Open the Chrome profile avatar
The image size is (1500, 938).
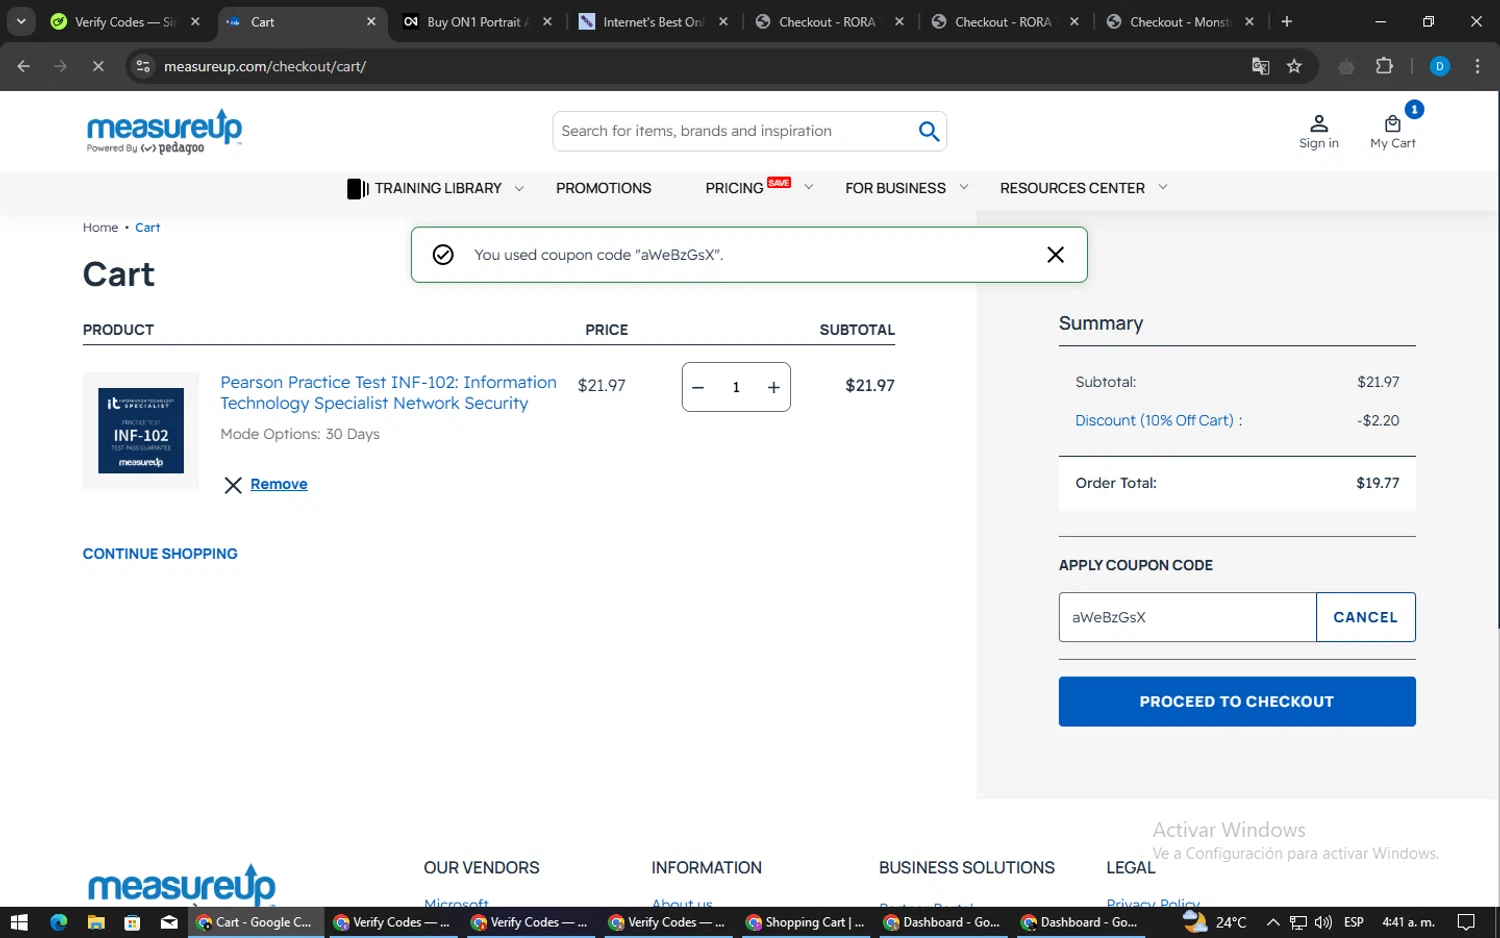1440,66
